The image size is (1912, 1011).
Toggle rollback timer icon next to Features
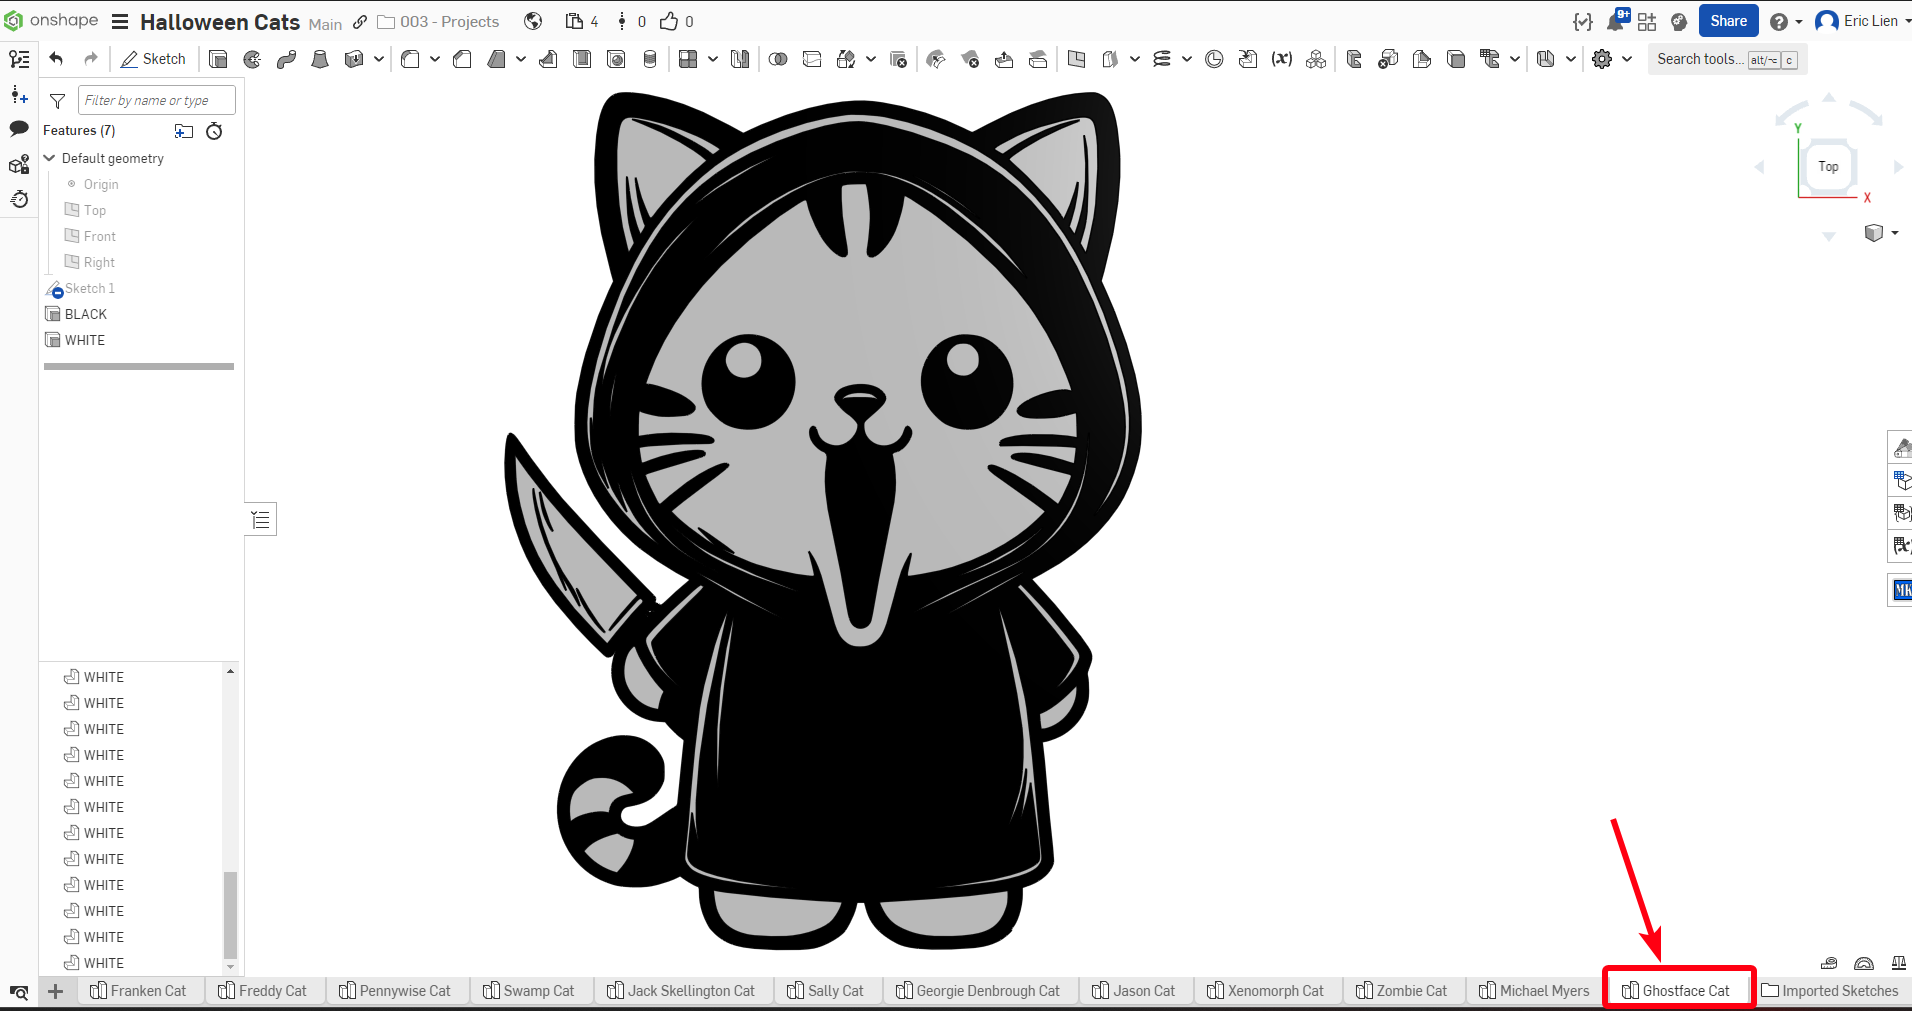point(214,131)
